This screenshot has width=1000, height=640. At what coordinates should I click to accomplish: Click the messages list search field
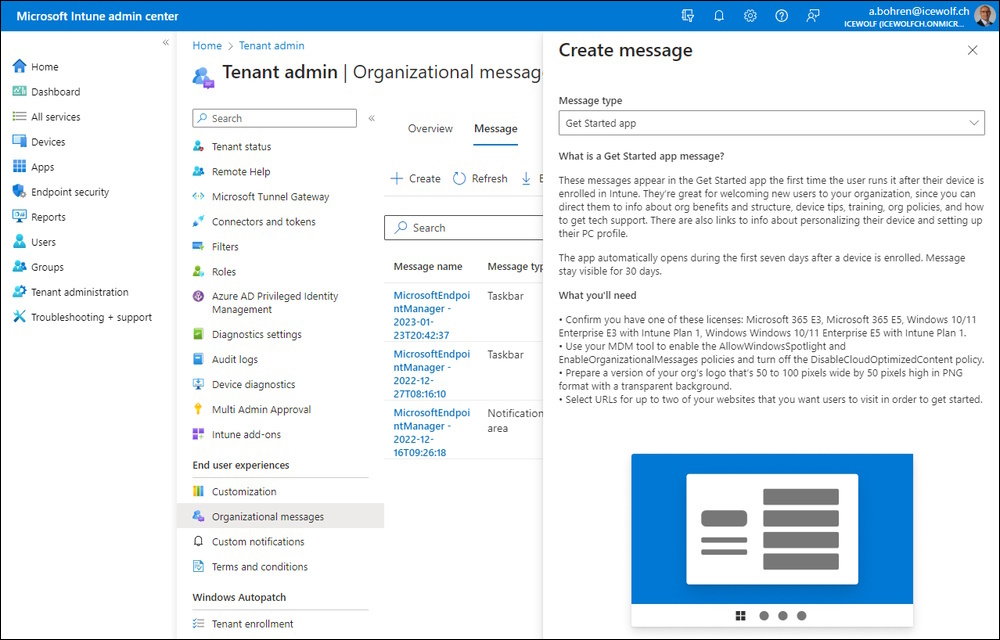[x=464, y=228]
